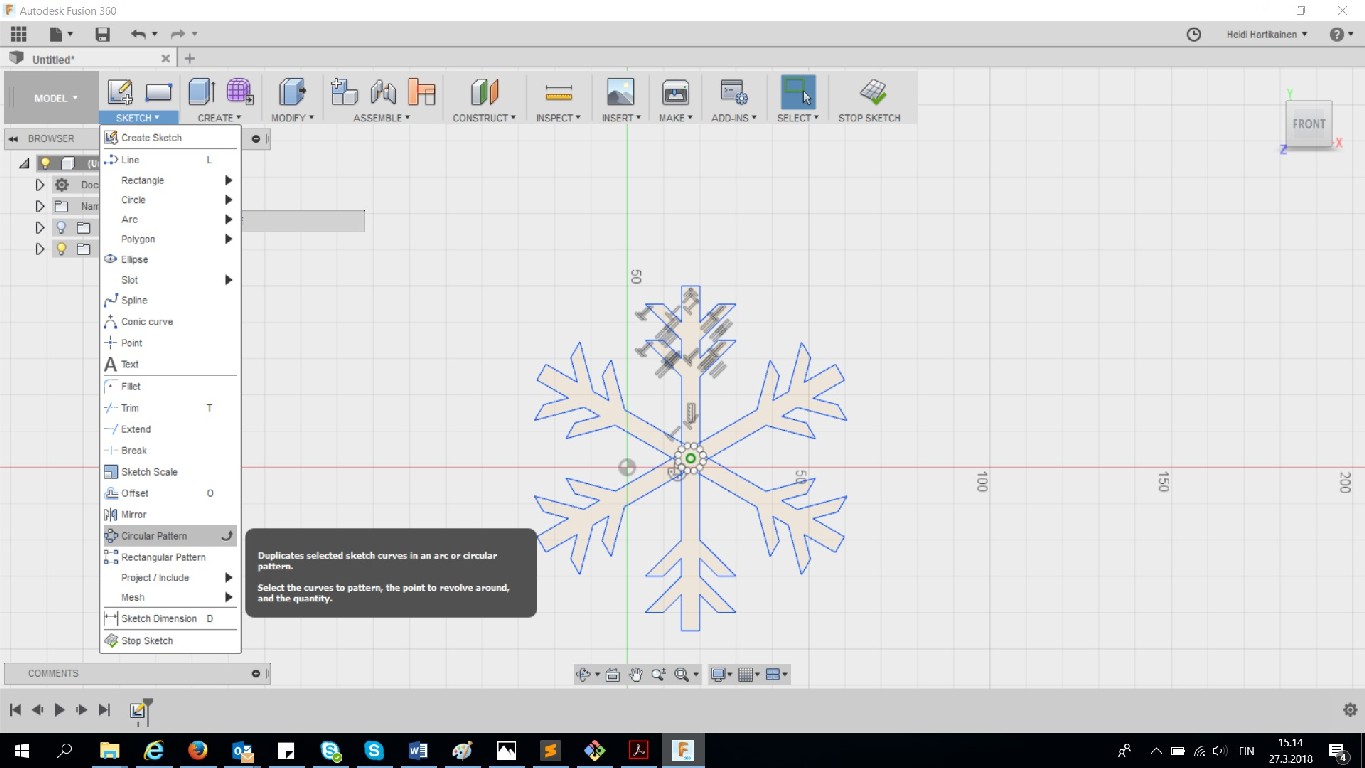1365x768 pixels.
Task: Click the Offset Plane icon in Construct
Action: coord(484,93)
